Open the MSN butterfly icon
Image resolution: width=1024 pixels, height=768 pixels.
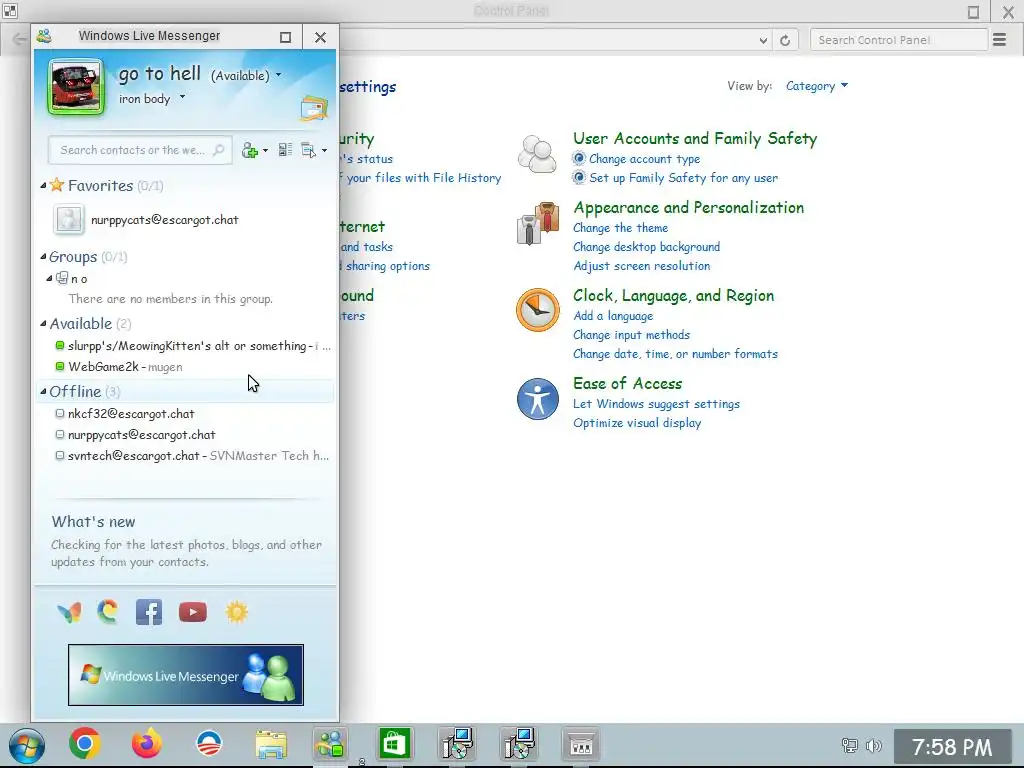point(69,612)
